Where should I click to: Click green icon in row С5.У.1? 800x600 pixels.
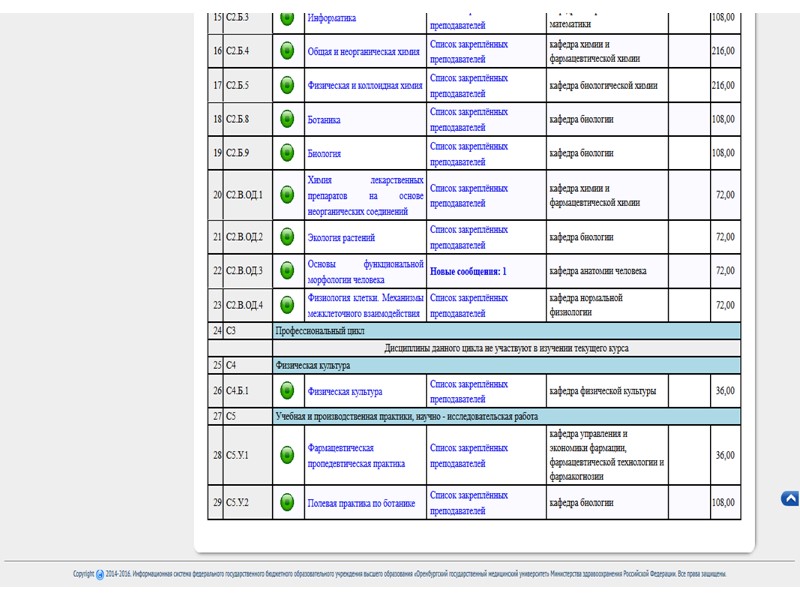(287, 455)
